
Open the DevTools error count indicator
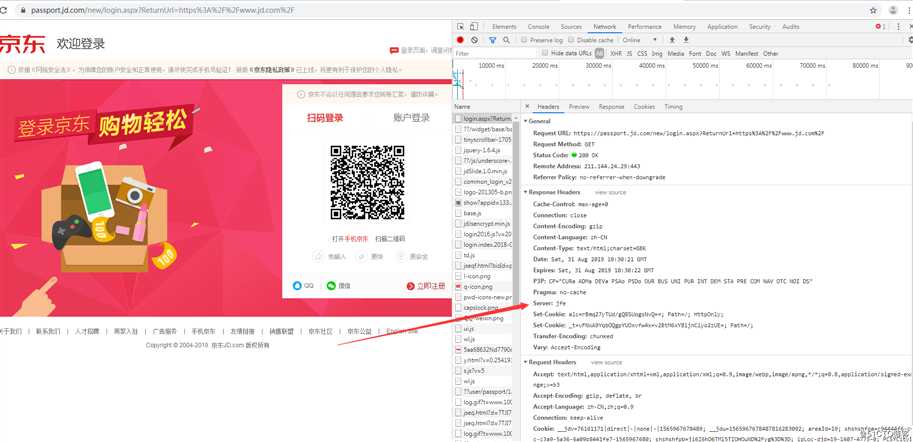click(x=880, y=27)
